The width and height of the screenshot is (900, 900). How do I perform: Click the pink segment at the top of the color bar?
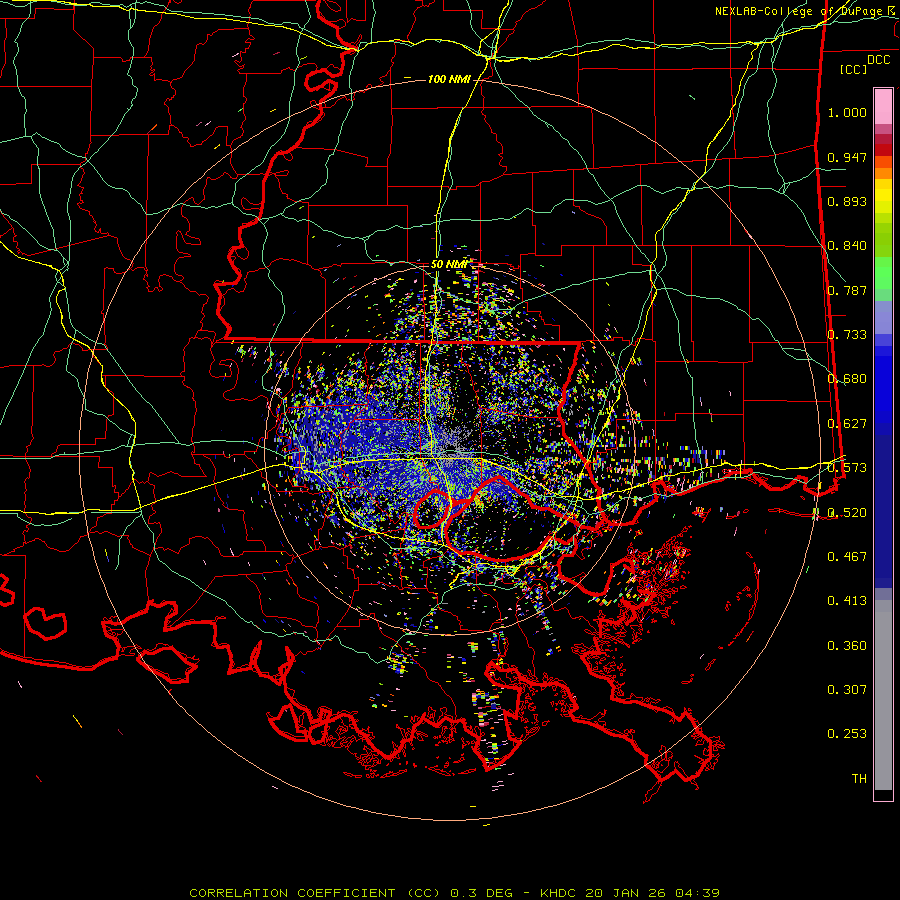pyautogui.click(x=883, y=106)
